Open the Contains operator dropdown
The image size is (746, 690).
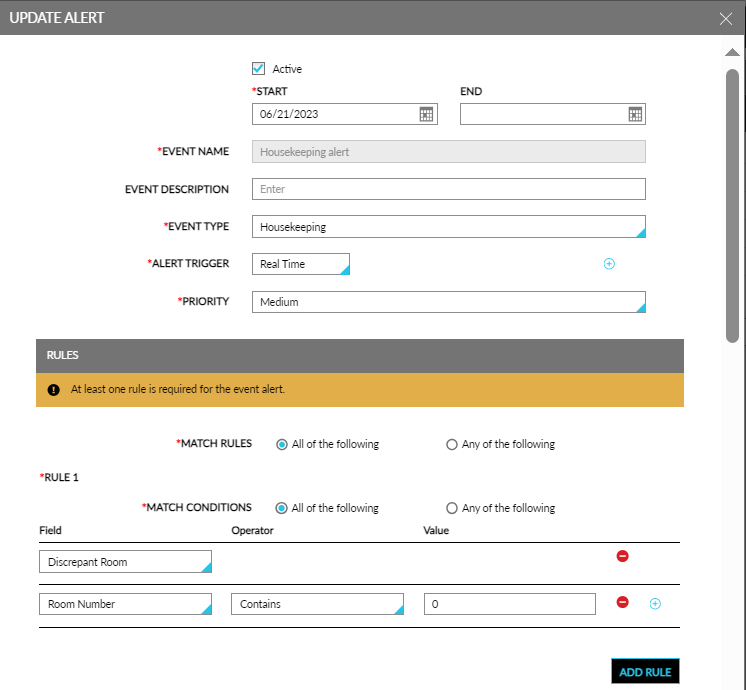(x=317, y=604)
